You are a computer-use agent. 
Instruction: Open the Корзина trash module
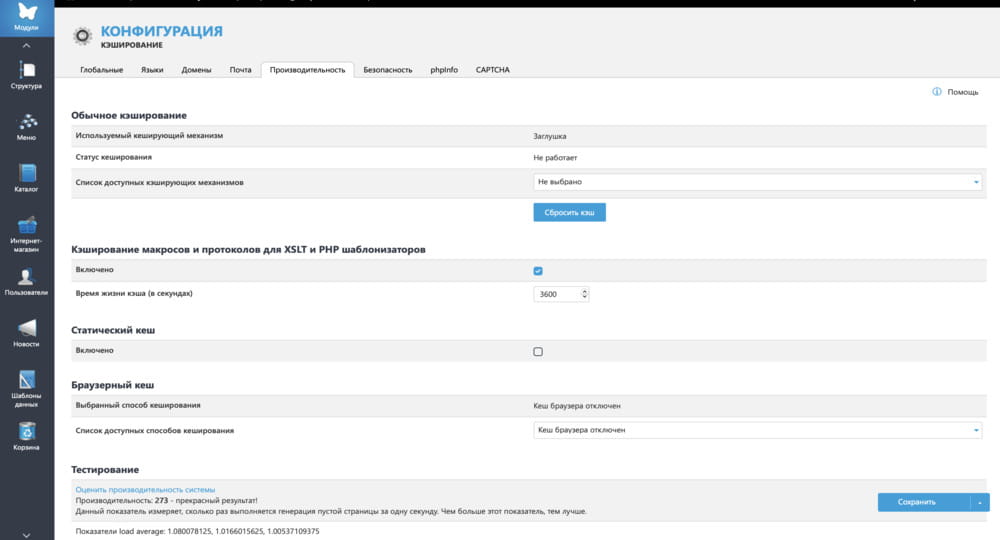[x=27, y=435]
